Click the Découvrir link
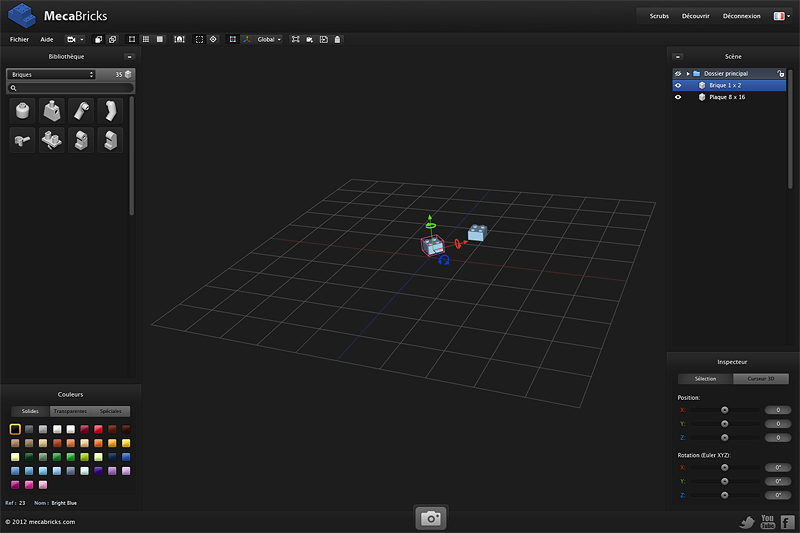This screenshot has width=800, height=533. [x=695, y=16]
